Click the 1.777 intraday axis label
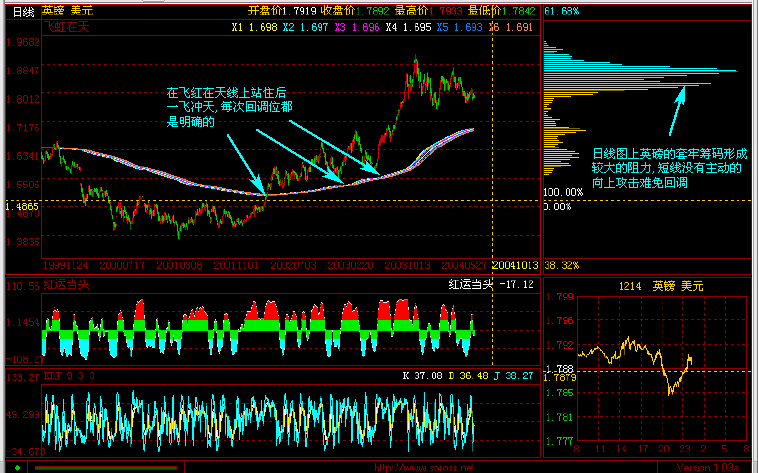Screen dimensions: 758x473 (x=559, y=441)
